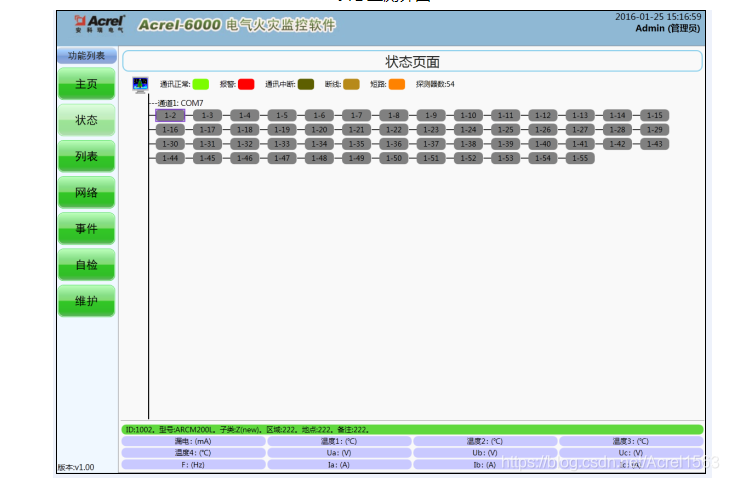Click the 温度3: (℃) value field

[x=631, y=441]
